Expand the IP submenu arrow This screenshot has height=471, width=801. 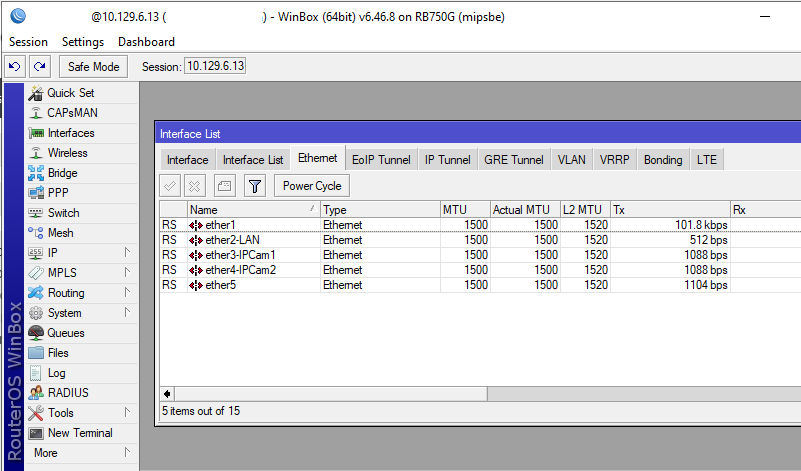click(x=127, y=252)
